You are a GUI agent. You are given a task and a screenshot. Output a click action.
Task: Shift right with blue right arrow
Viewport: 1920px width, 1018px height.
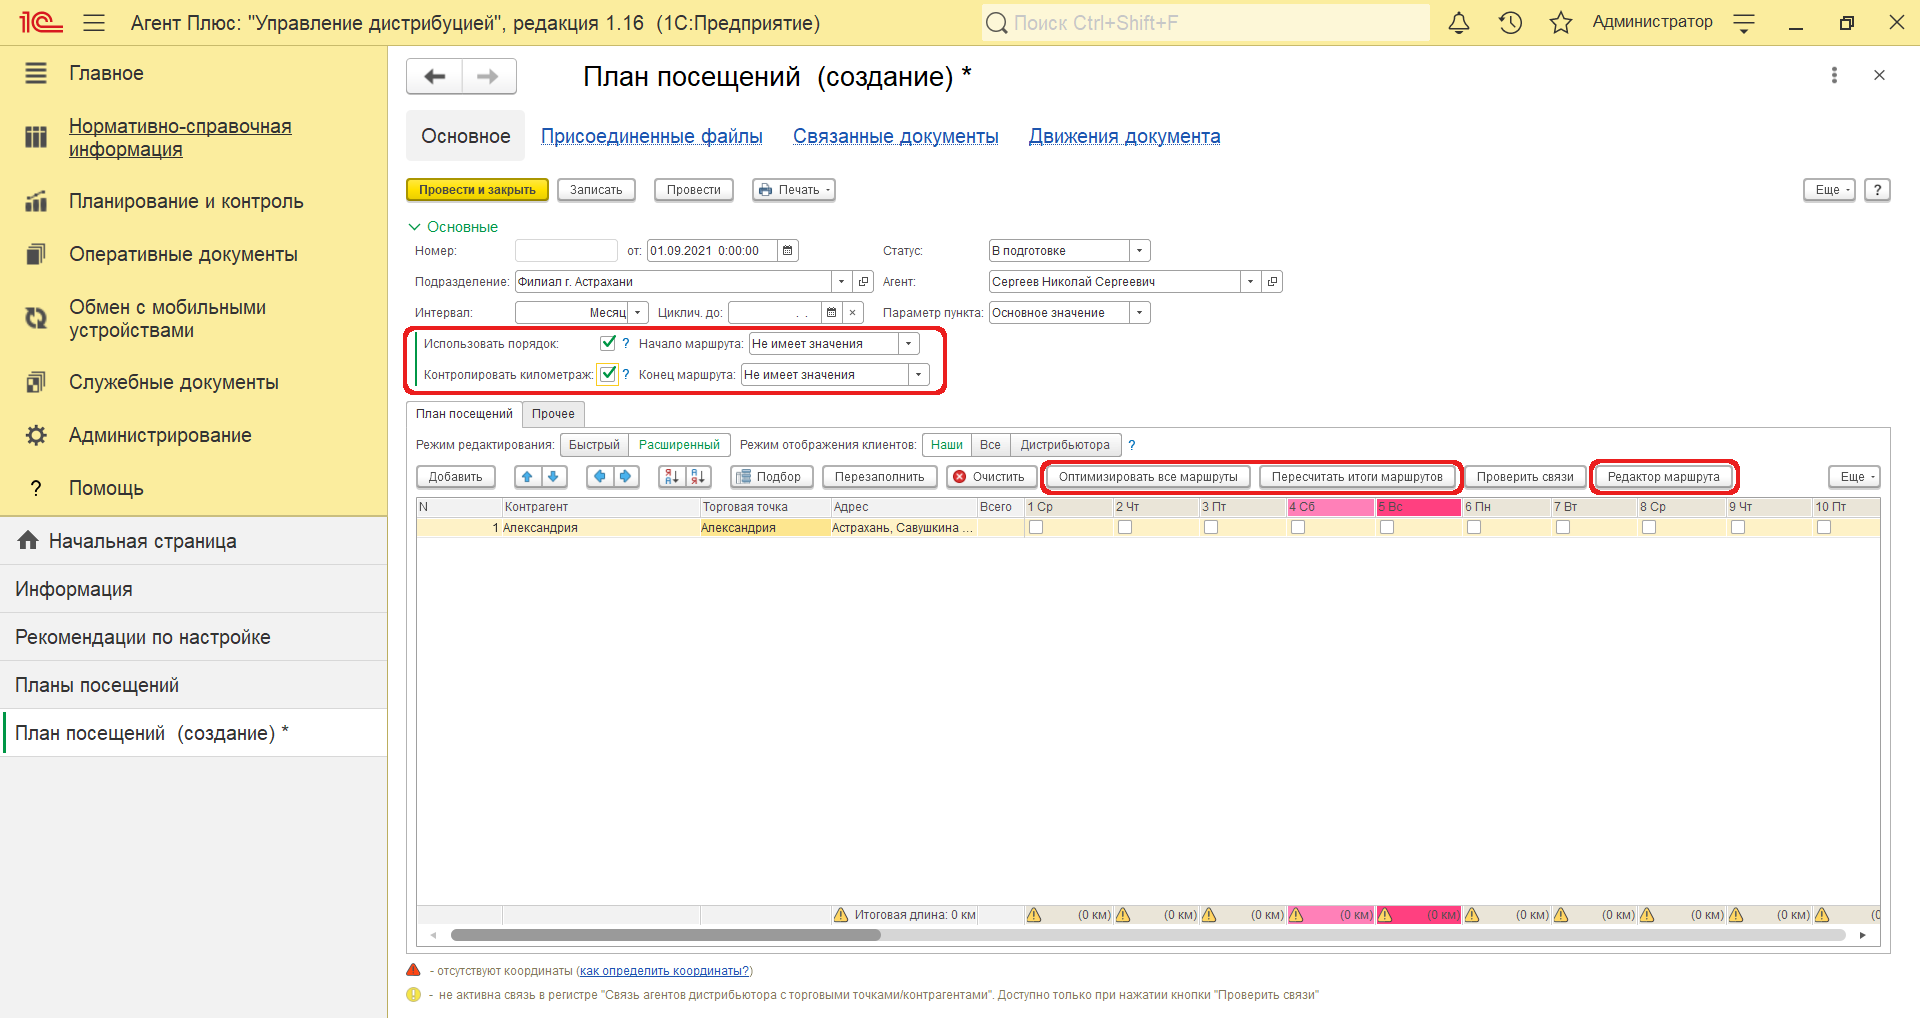tap(626, 477)
